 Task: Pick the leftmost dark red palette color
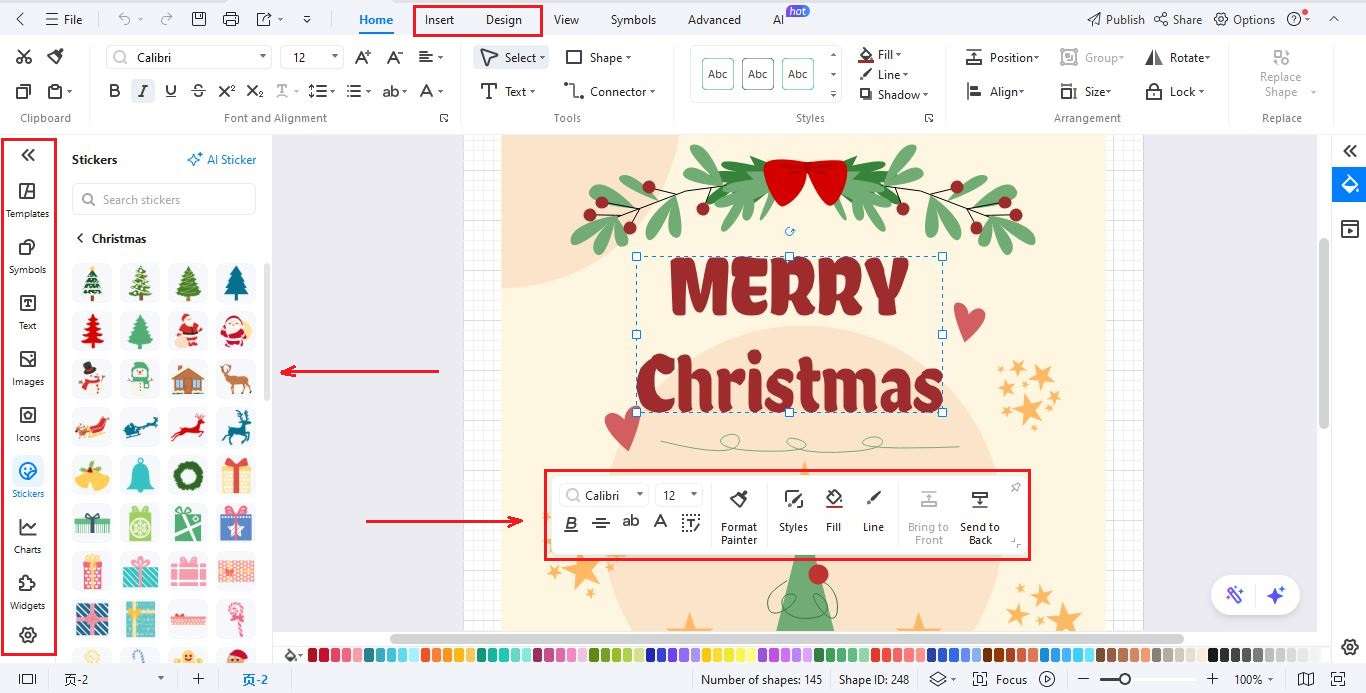click(x=313, y=655)
